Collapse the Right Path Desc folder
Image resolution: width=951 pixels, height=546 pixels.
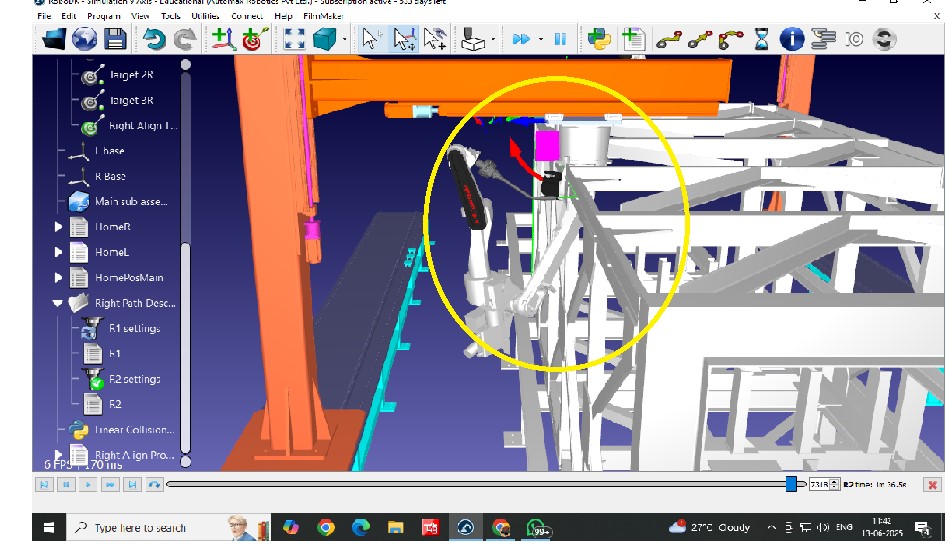(x=58, y=303)
